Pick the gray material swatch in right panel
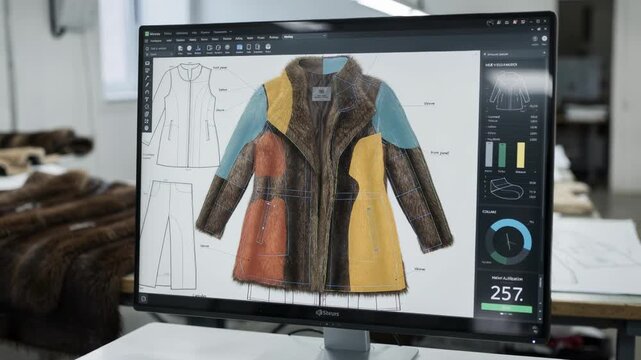 489,154
